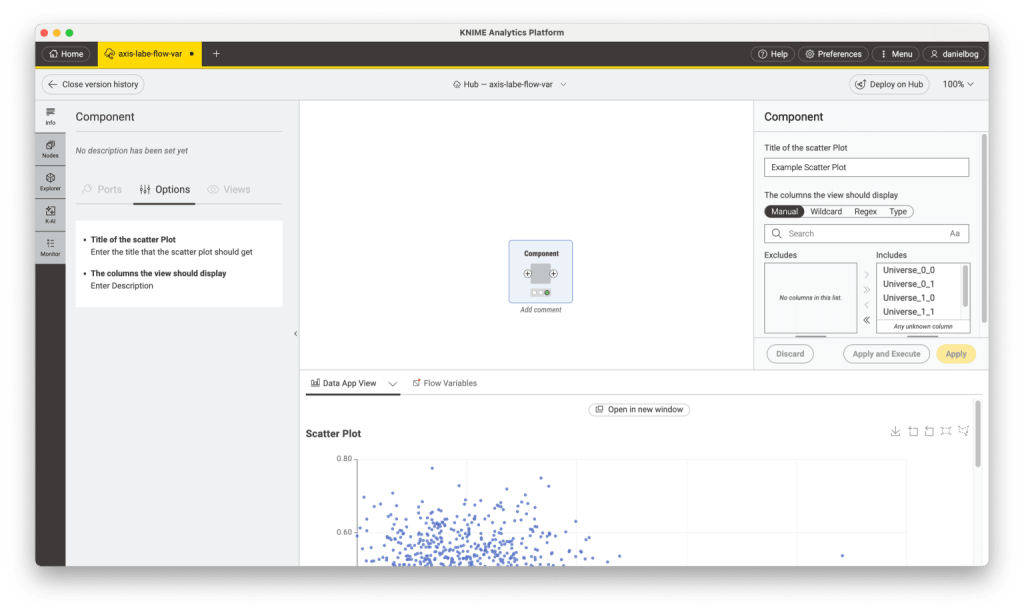Open the Monitor side panel
This screenshot has height=613, width=1024.
(x=50, y=247)
